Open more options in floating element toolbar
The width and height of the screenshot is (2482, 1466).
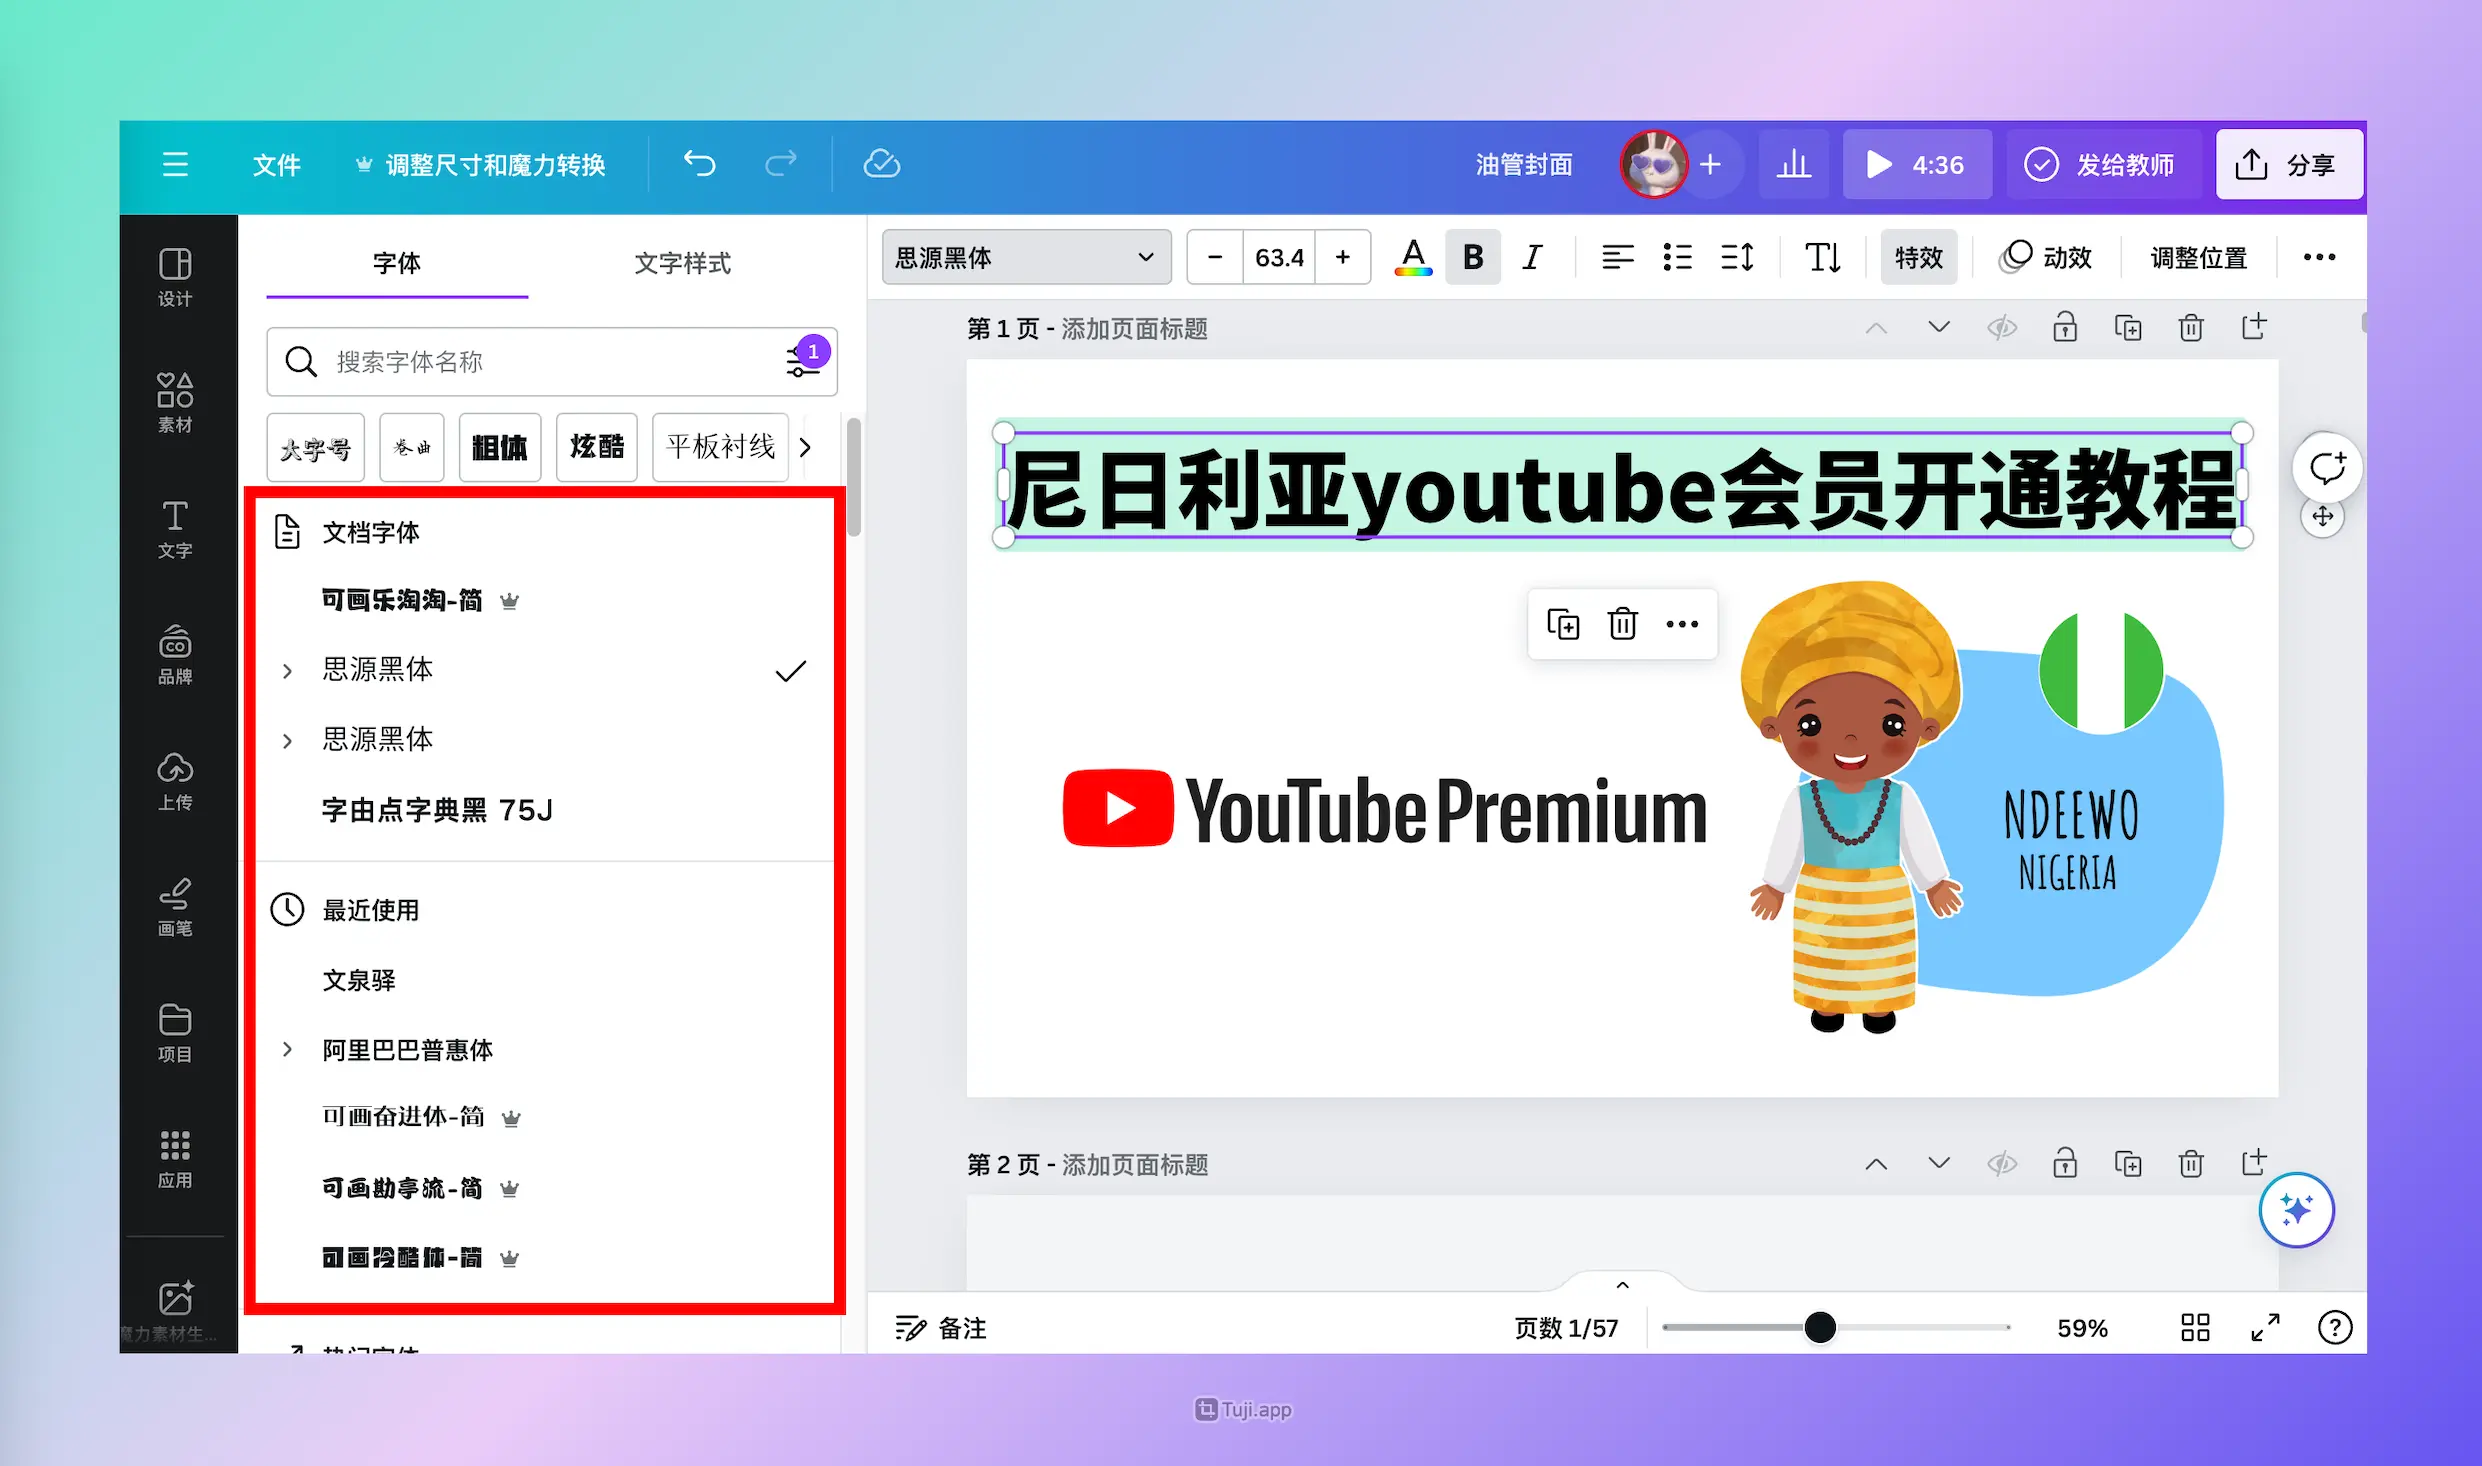1682,624
